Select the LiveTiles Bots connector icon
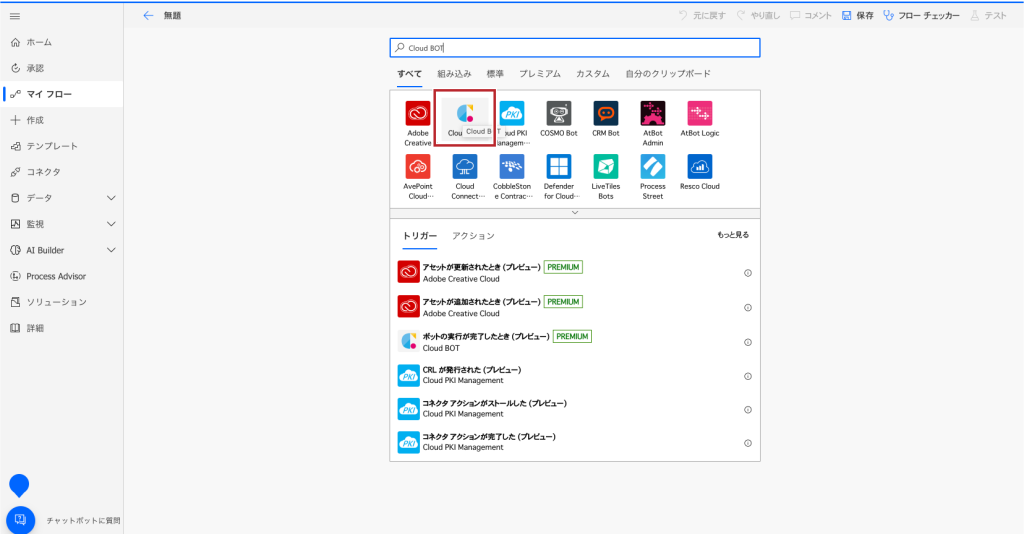1024x534 pixels. 606,167
